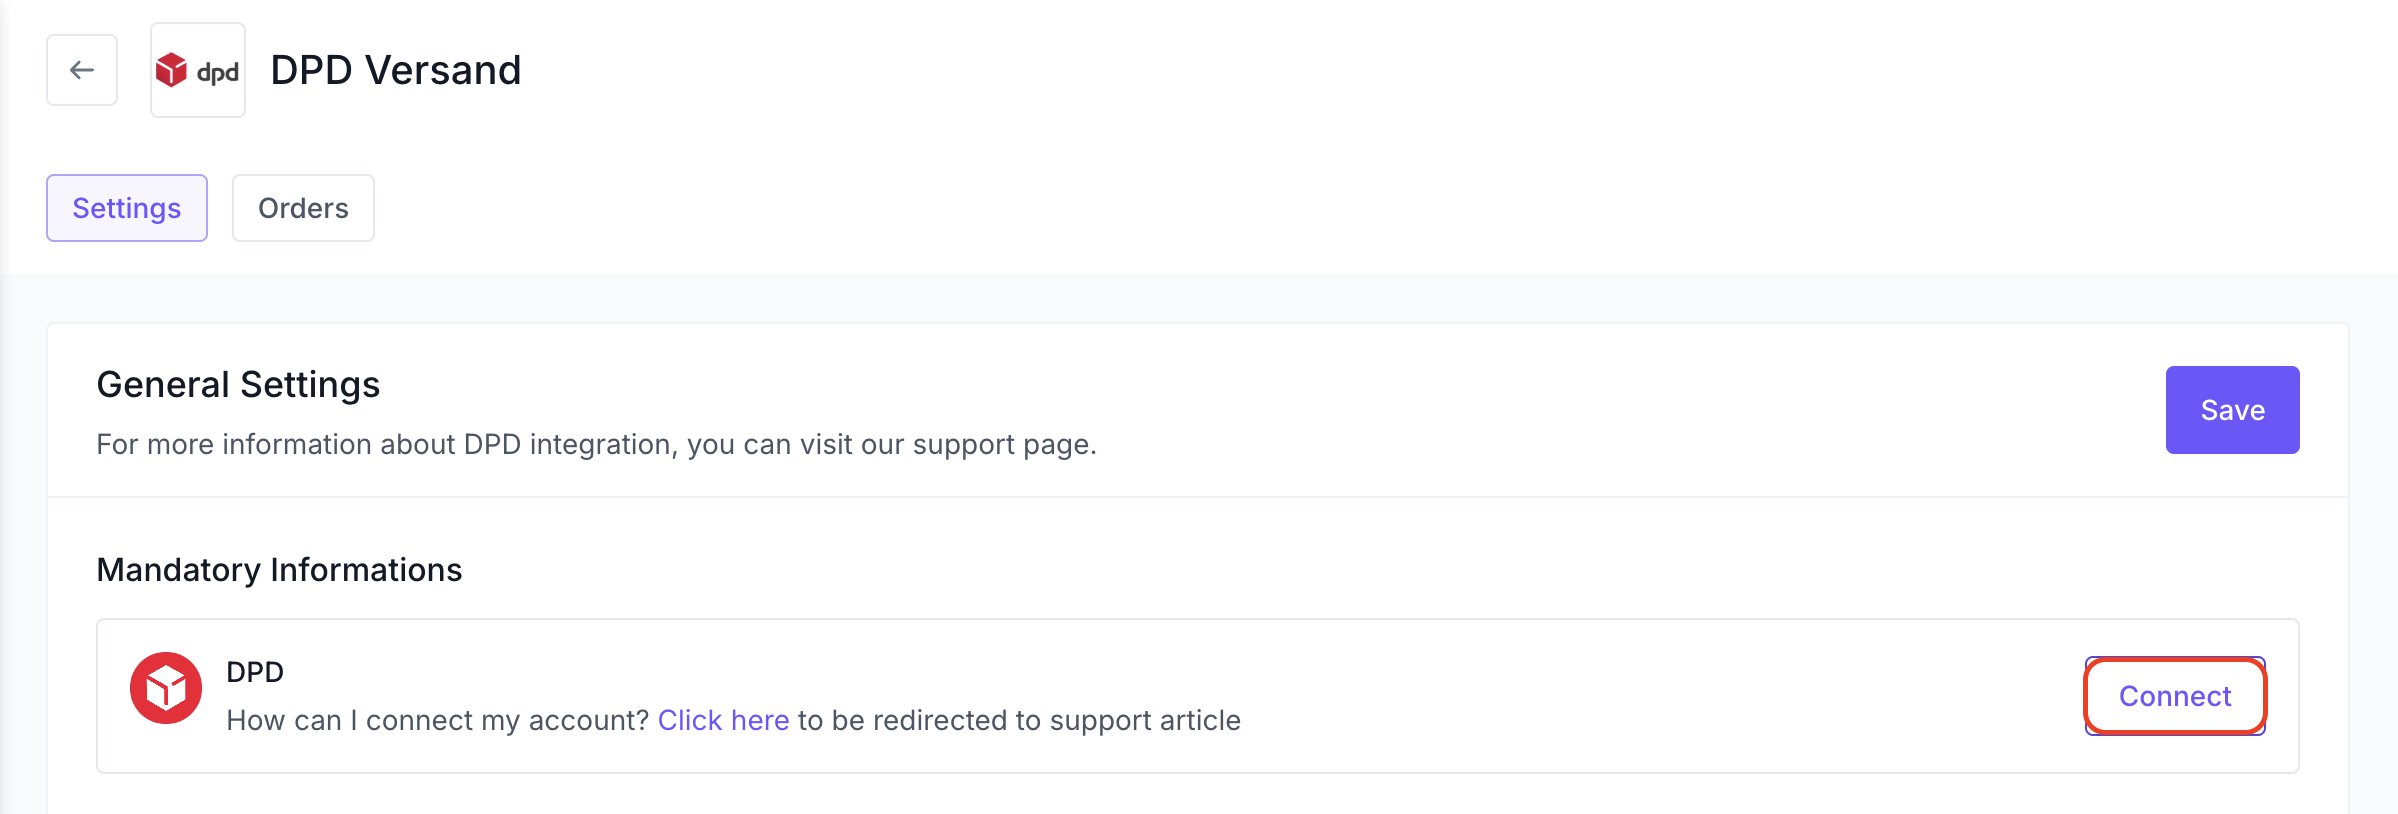The height and width of the screenshot is (814, 2398).
Task: Go back using the left arrow button
Action: tap(82, 70)
